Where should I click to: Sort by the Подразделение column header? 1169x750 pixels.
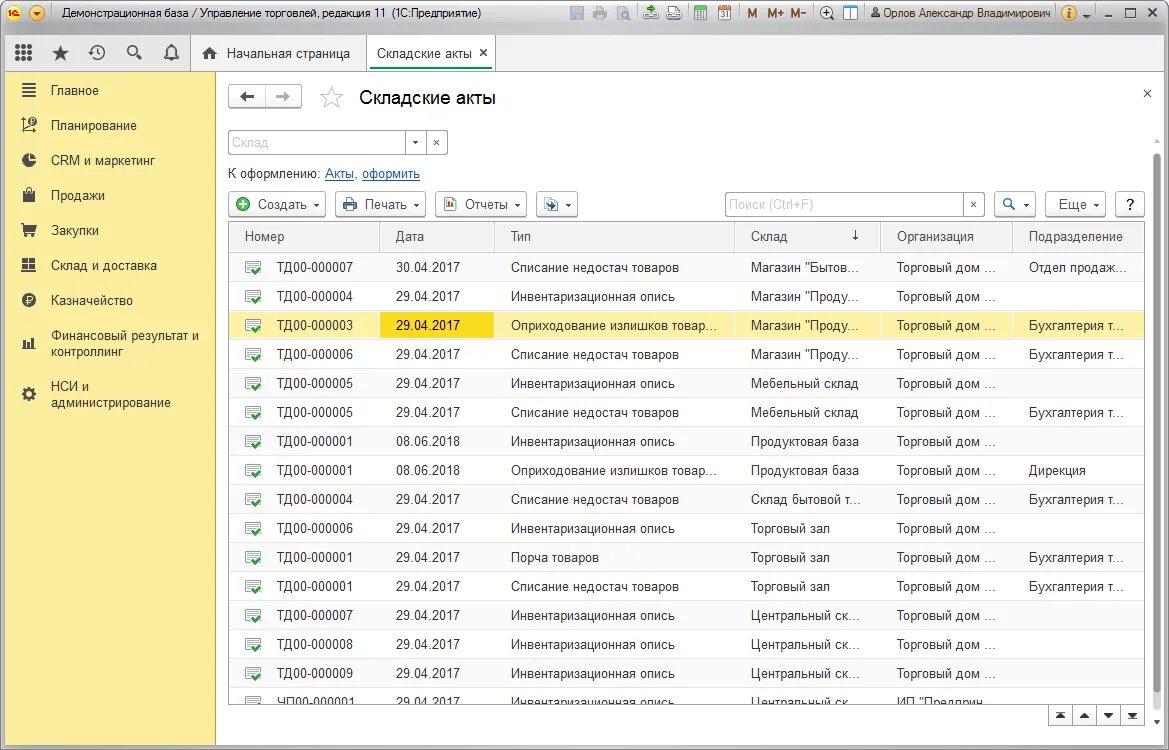pyautogui.click(x=1077, y=236)
